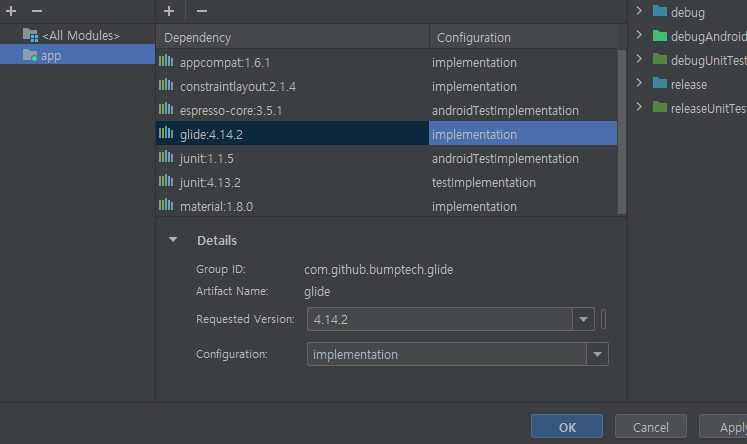Select the debugUnitTest variant label
Viewport: 747px width, 444px height.
coord(709,60)
